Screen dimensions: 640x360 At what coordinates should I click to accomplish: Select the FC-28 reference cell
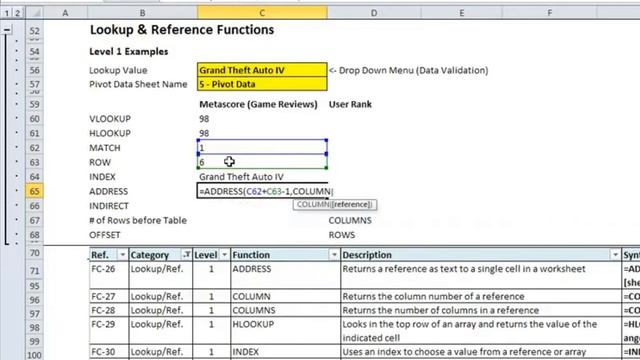(109, 310)
